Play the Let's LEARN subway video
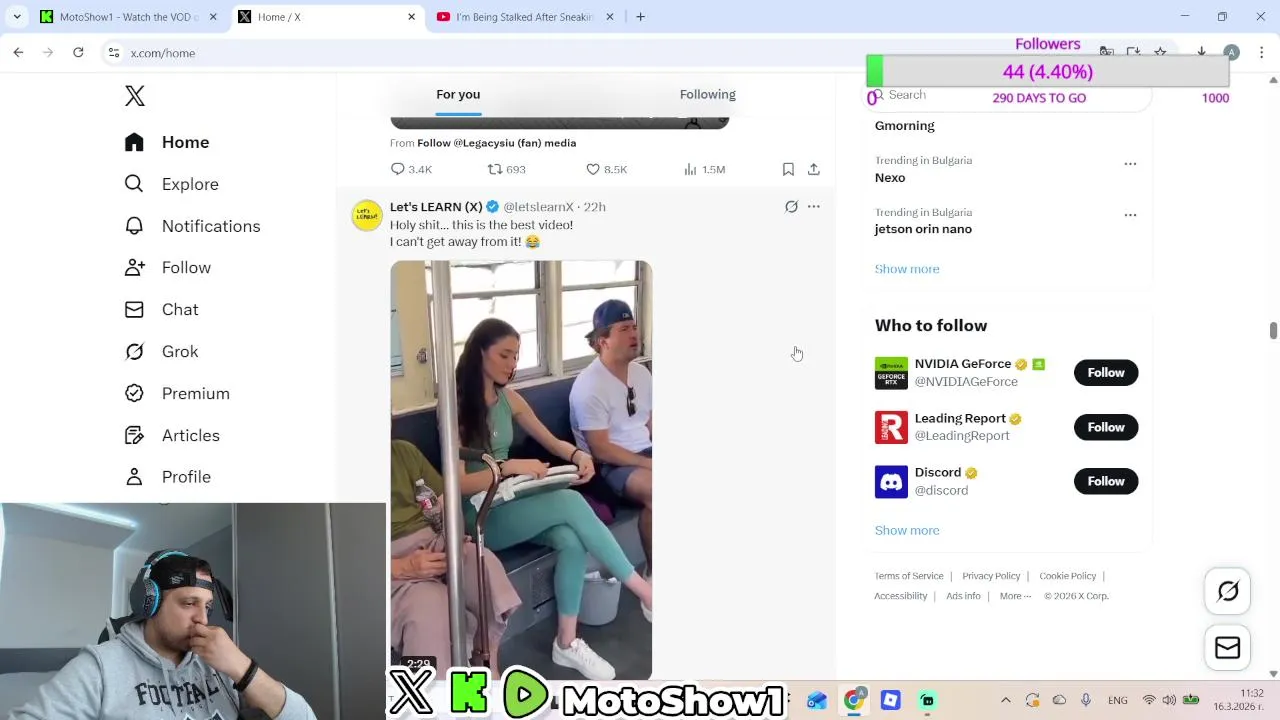The width and height of the screenshot is (1280, 720). tap(521, 470)
